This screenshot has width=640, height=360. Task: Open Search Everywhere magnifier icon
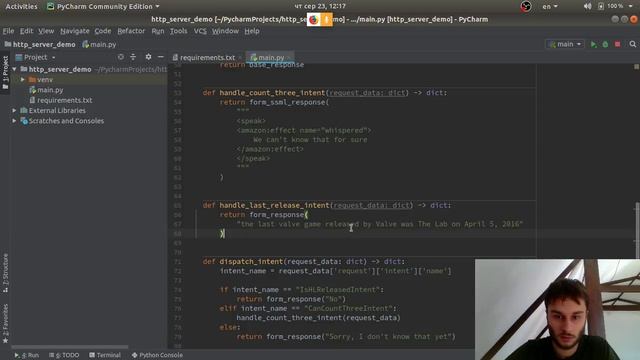(633, 44)
